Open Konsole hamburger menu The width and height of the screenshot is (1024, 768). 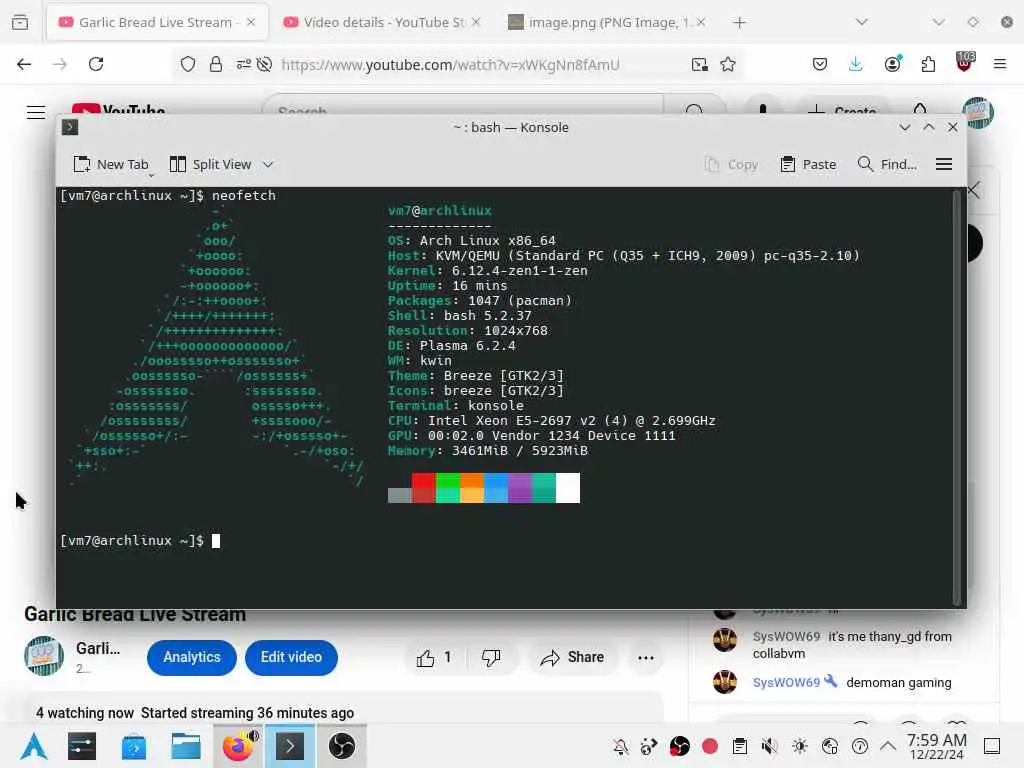click(x=944, y=165)
